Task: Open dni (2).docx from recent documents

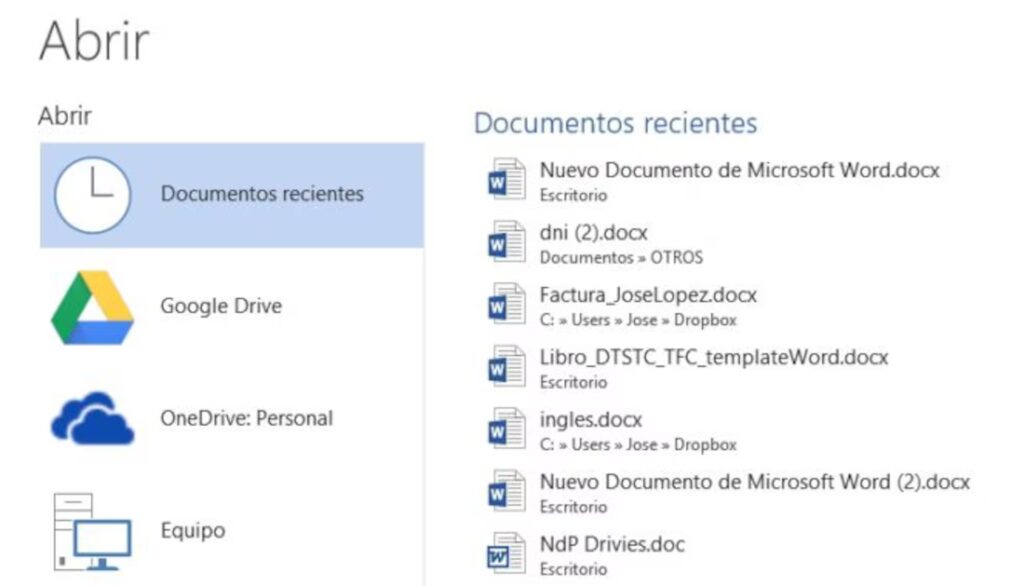Action: click(x=594, y=231)
